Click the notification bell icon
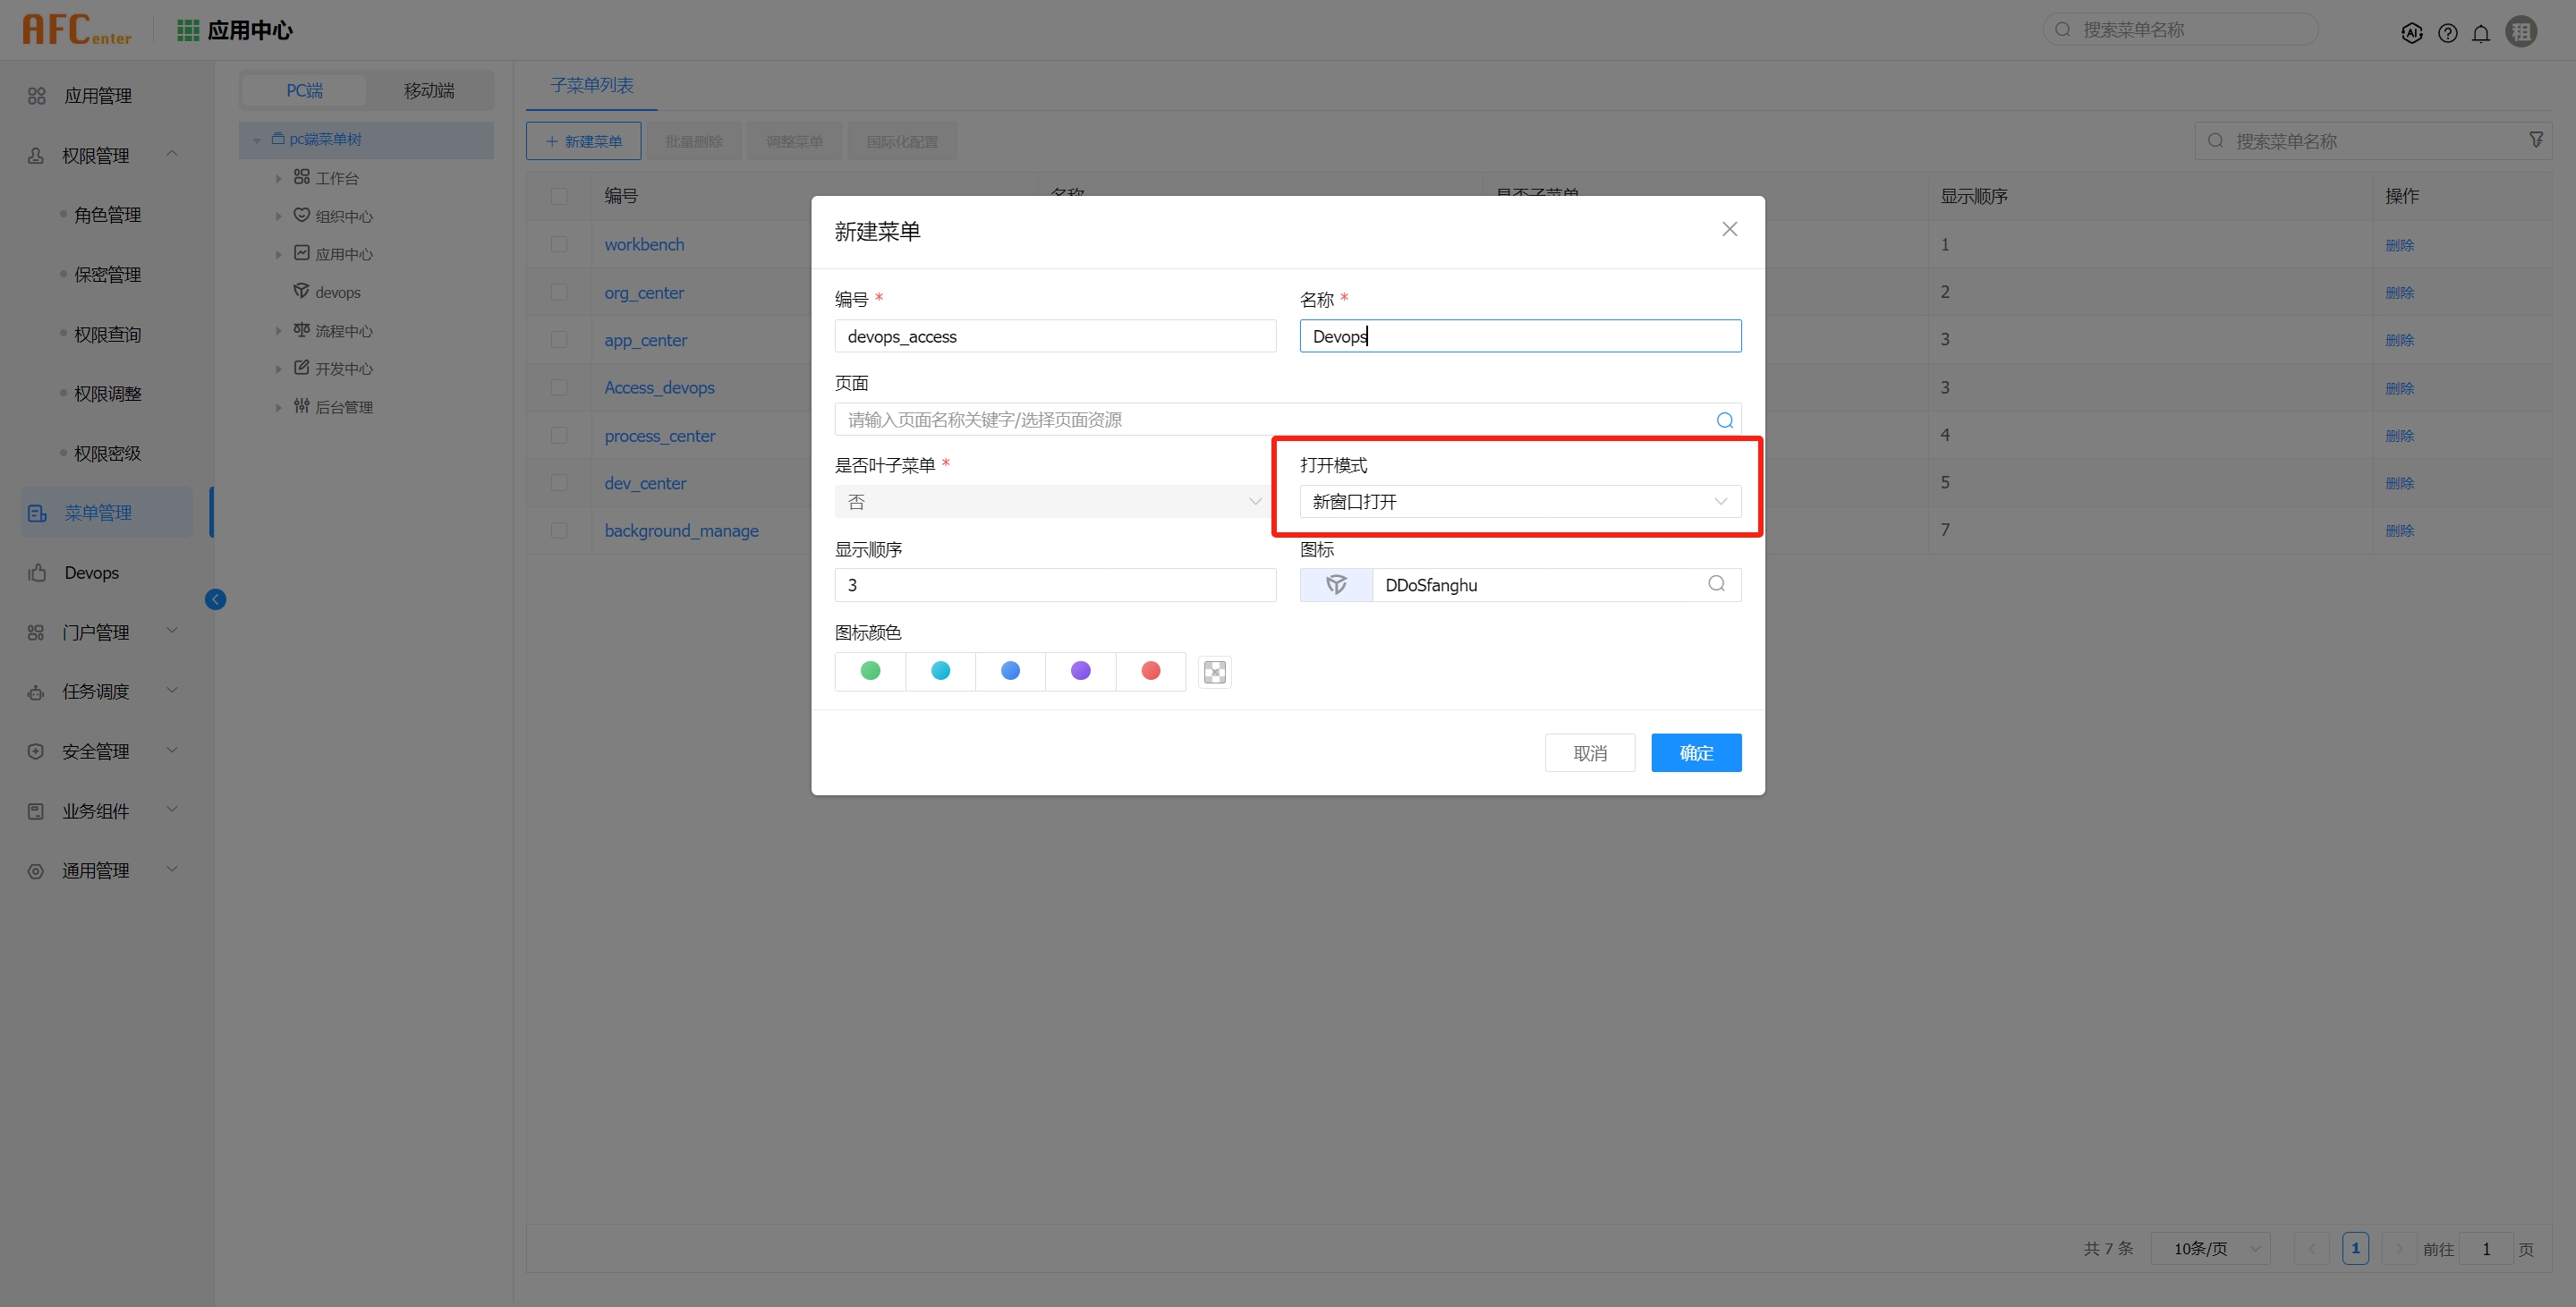 [2481, 33]
